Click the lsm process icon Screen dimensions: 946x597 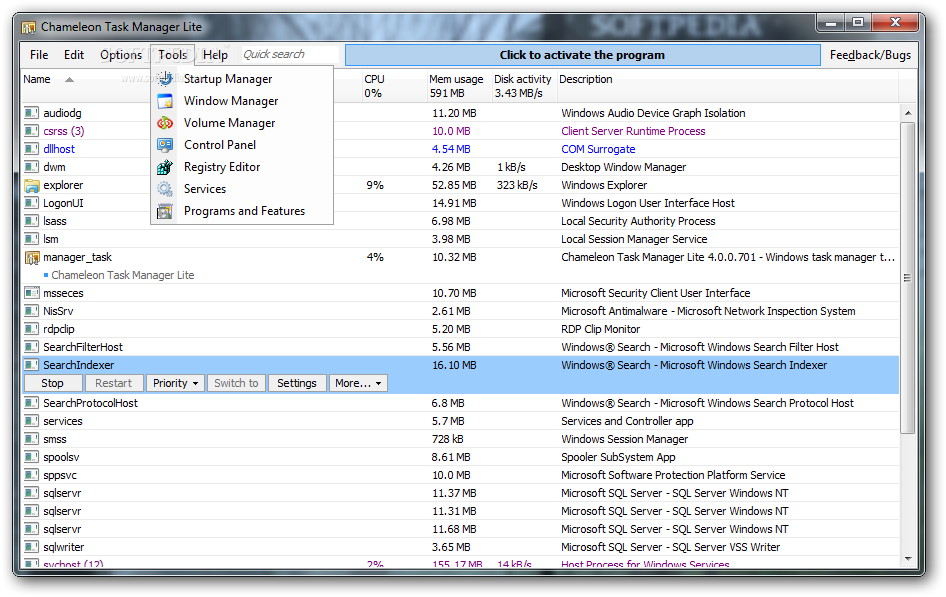click(x=31, y=239)
